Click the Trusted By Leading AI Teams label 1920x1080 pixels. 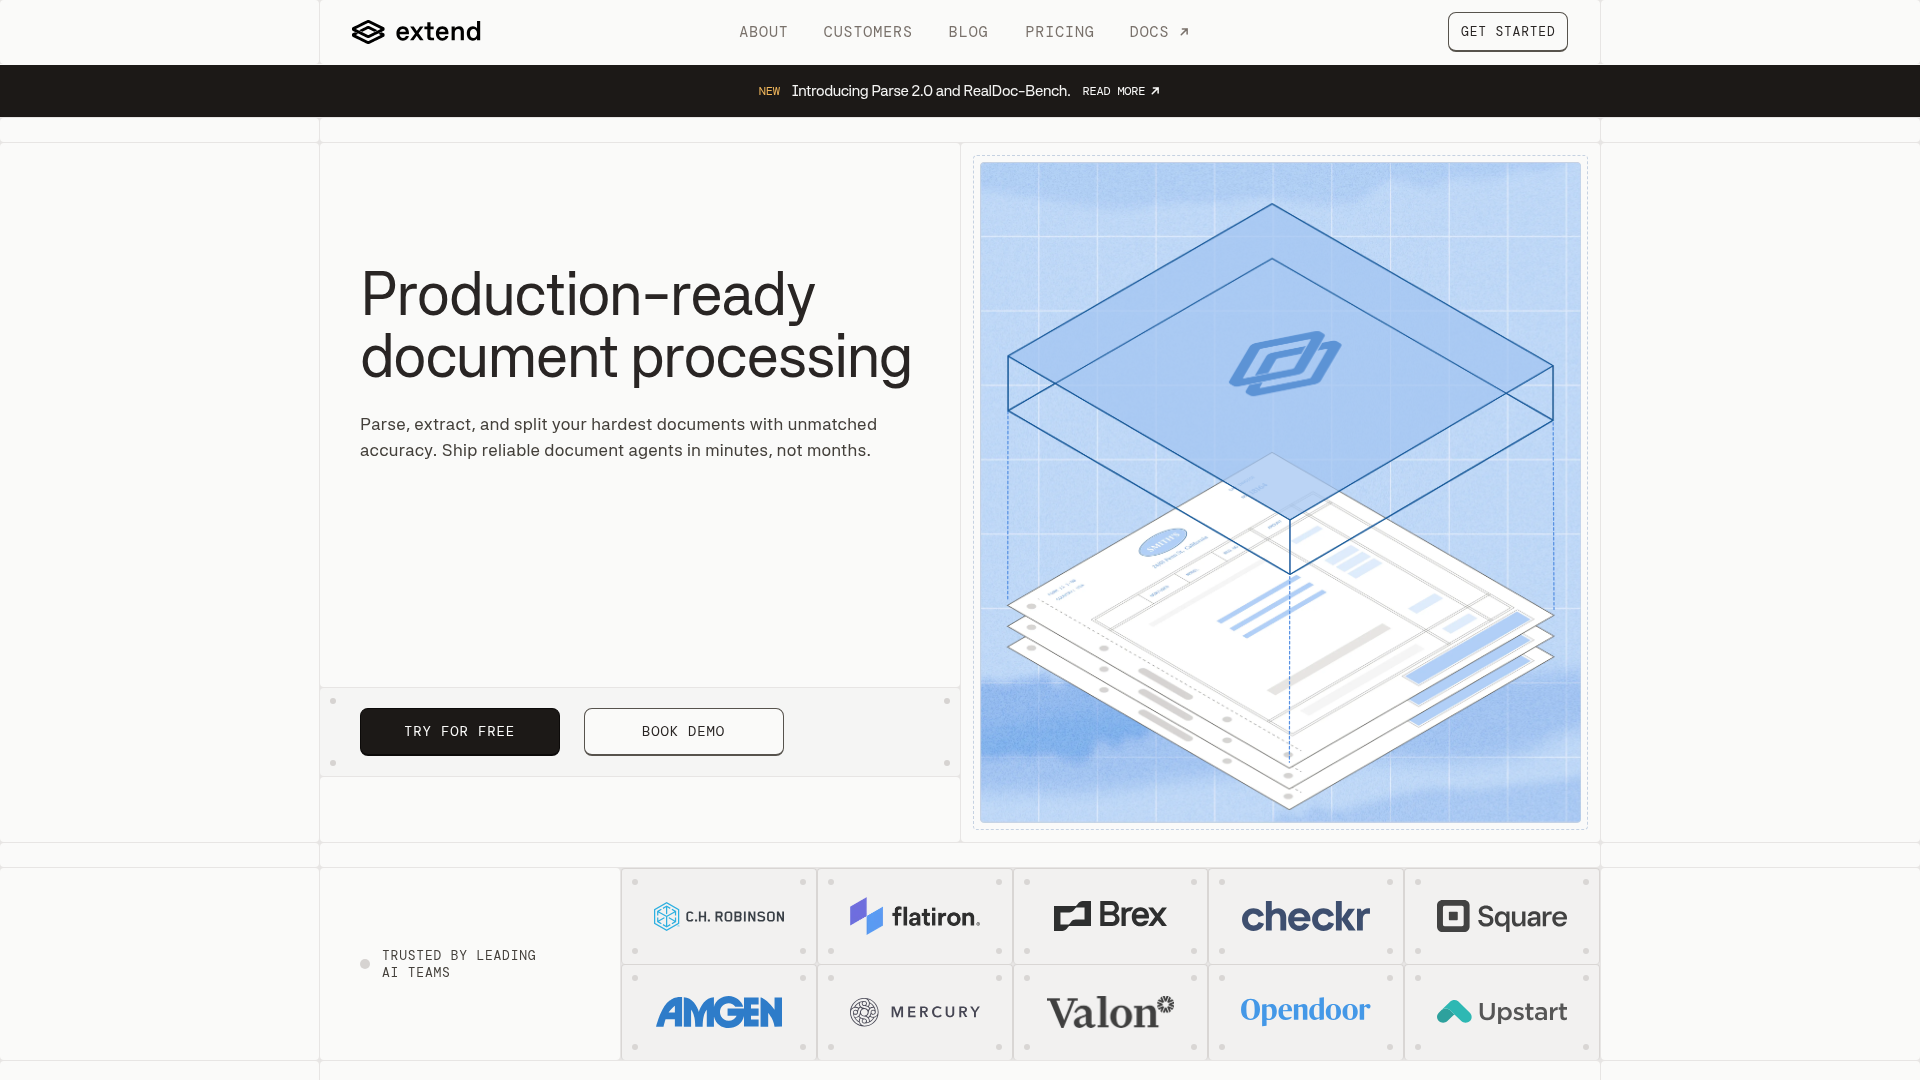pyautogui.click(x=459, y=964)
